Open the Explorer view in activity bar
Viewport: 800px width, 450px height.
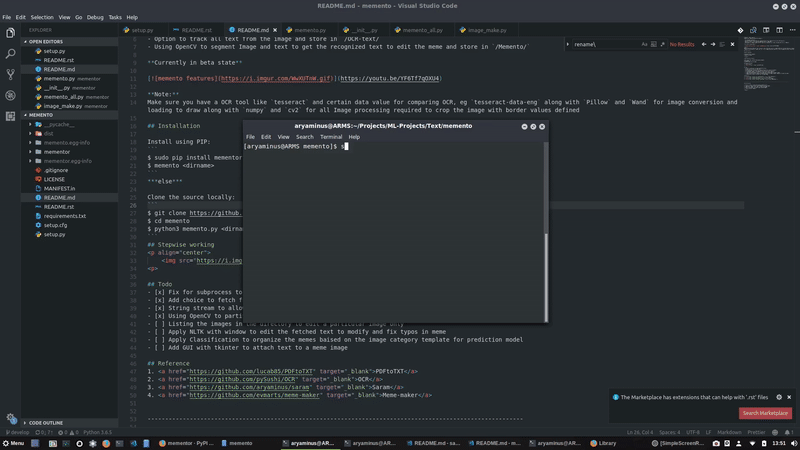point(10,33)
